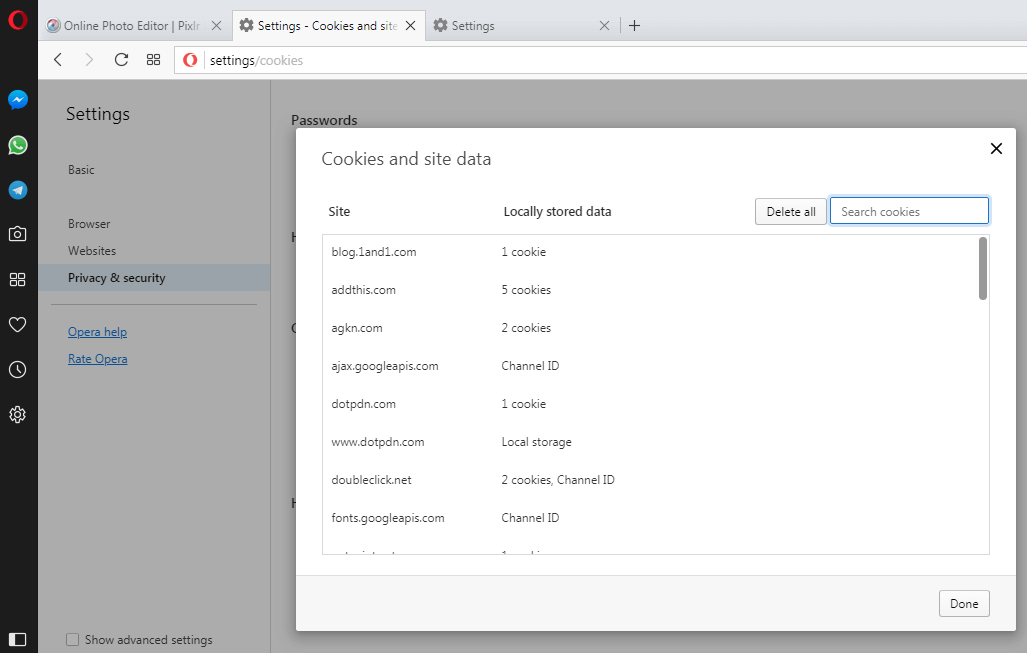Open Telegram in the sidebar

(x=18, y=190)
